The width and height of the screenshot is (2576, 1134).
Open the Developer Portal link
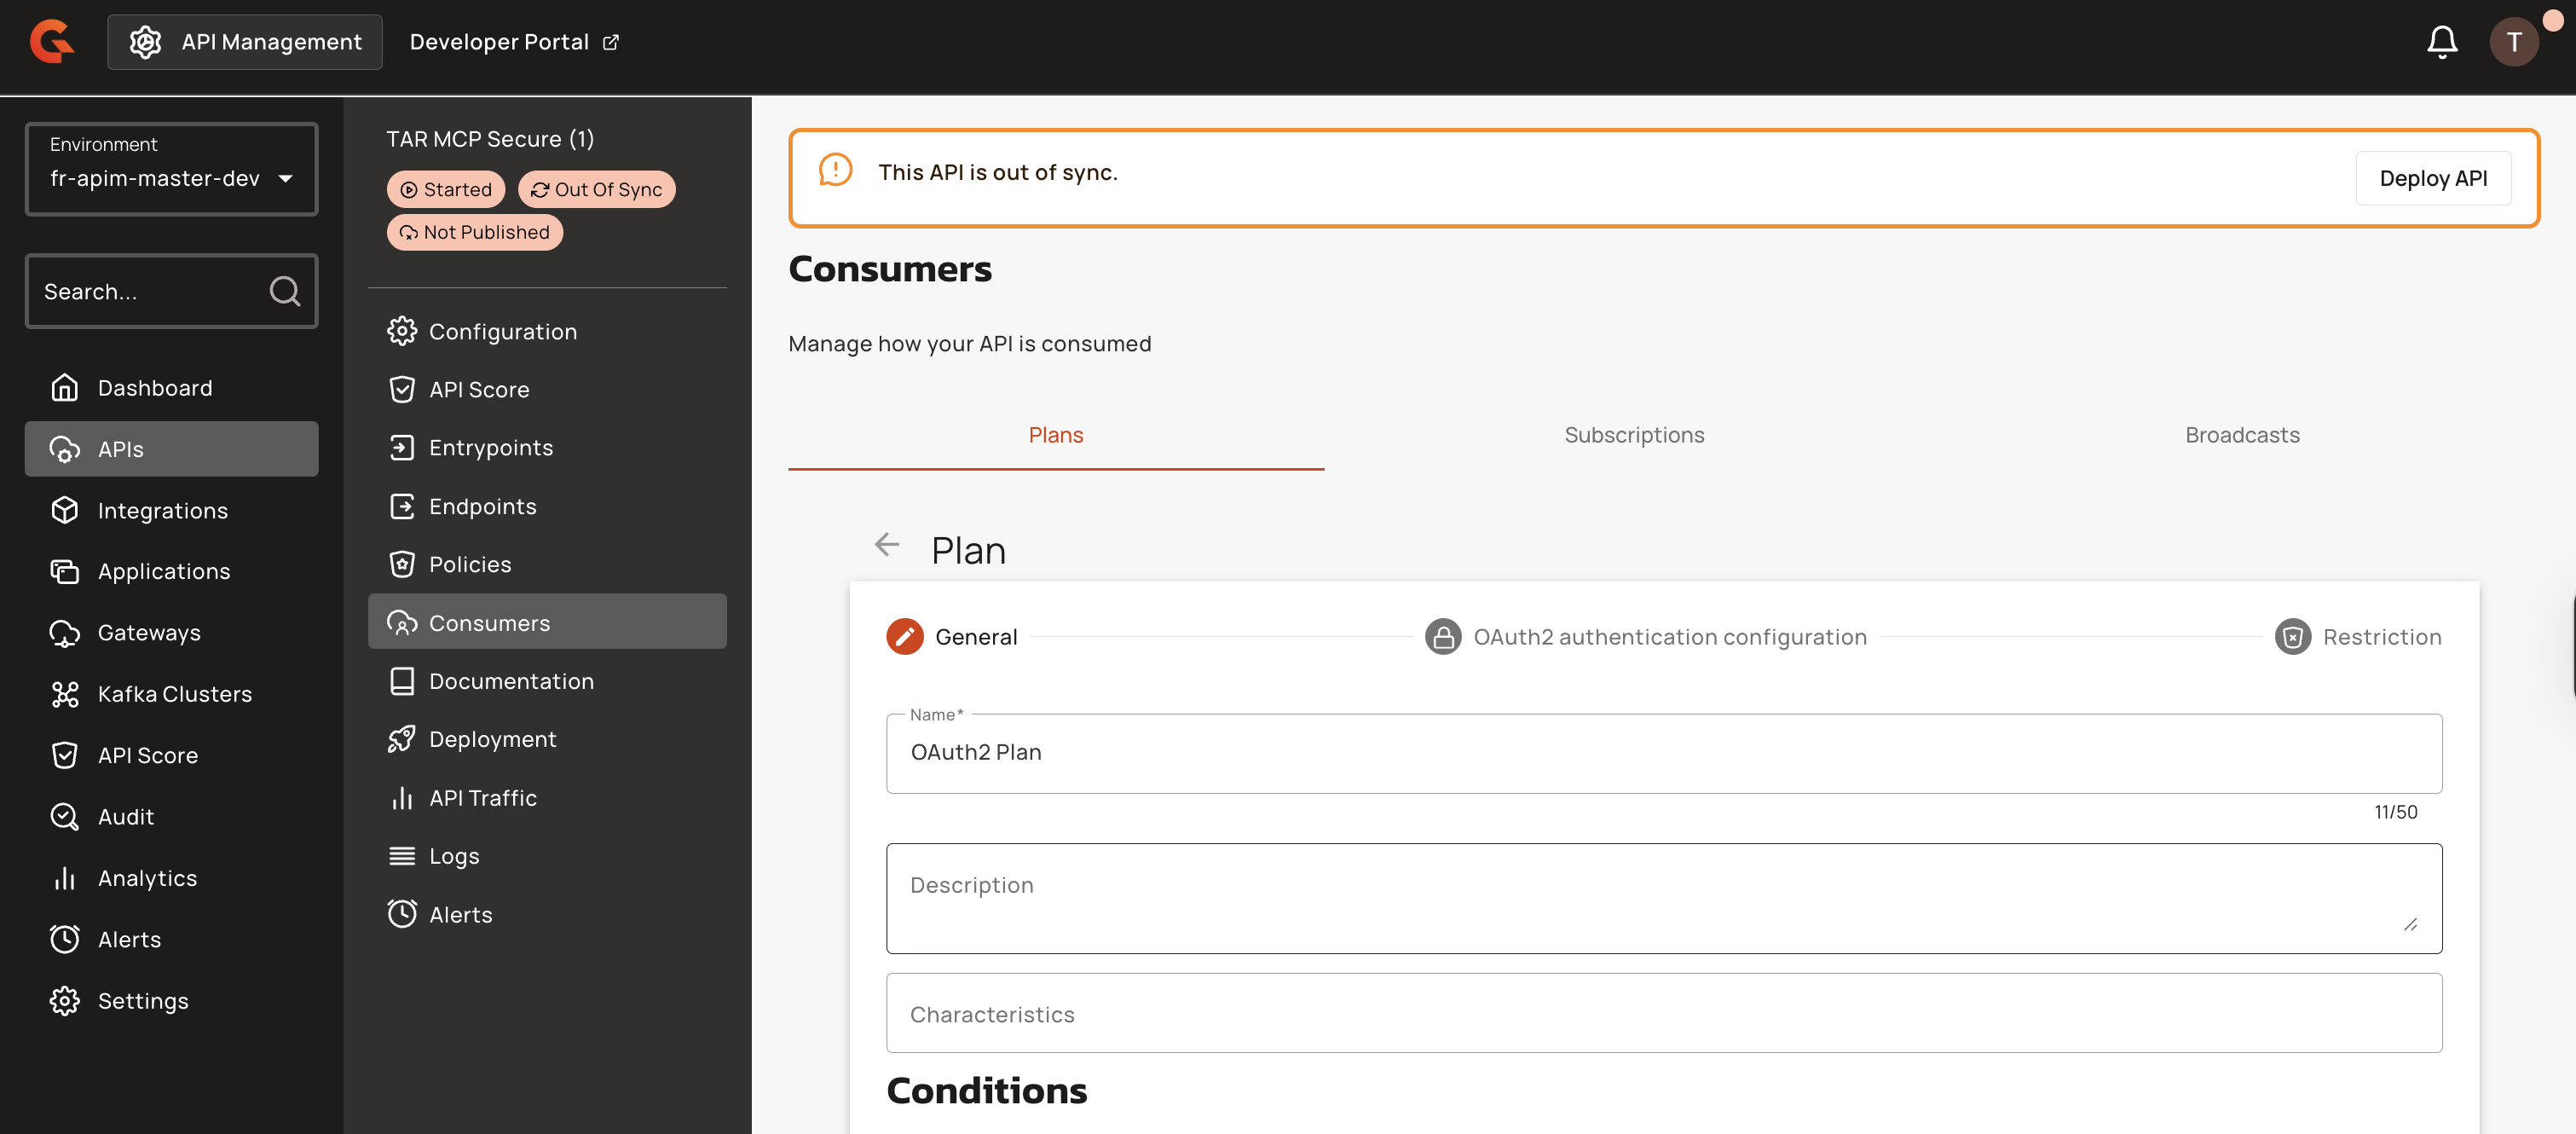[x=514, y=42]
